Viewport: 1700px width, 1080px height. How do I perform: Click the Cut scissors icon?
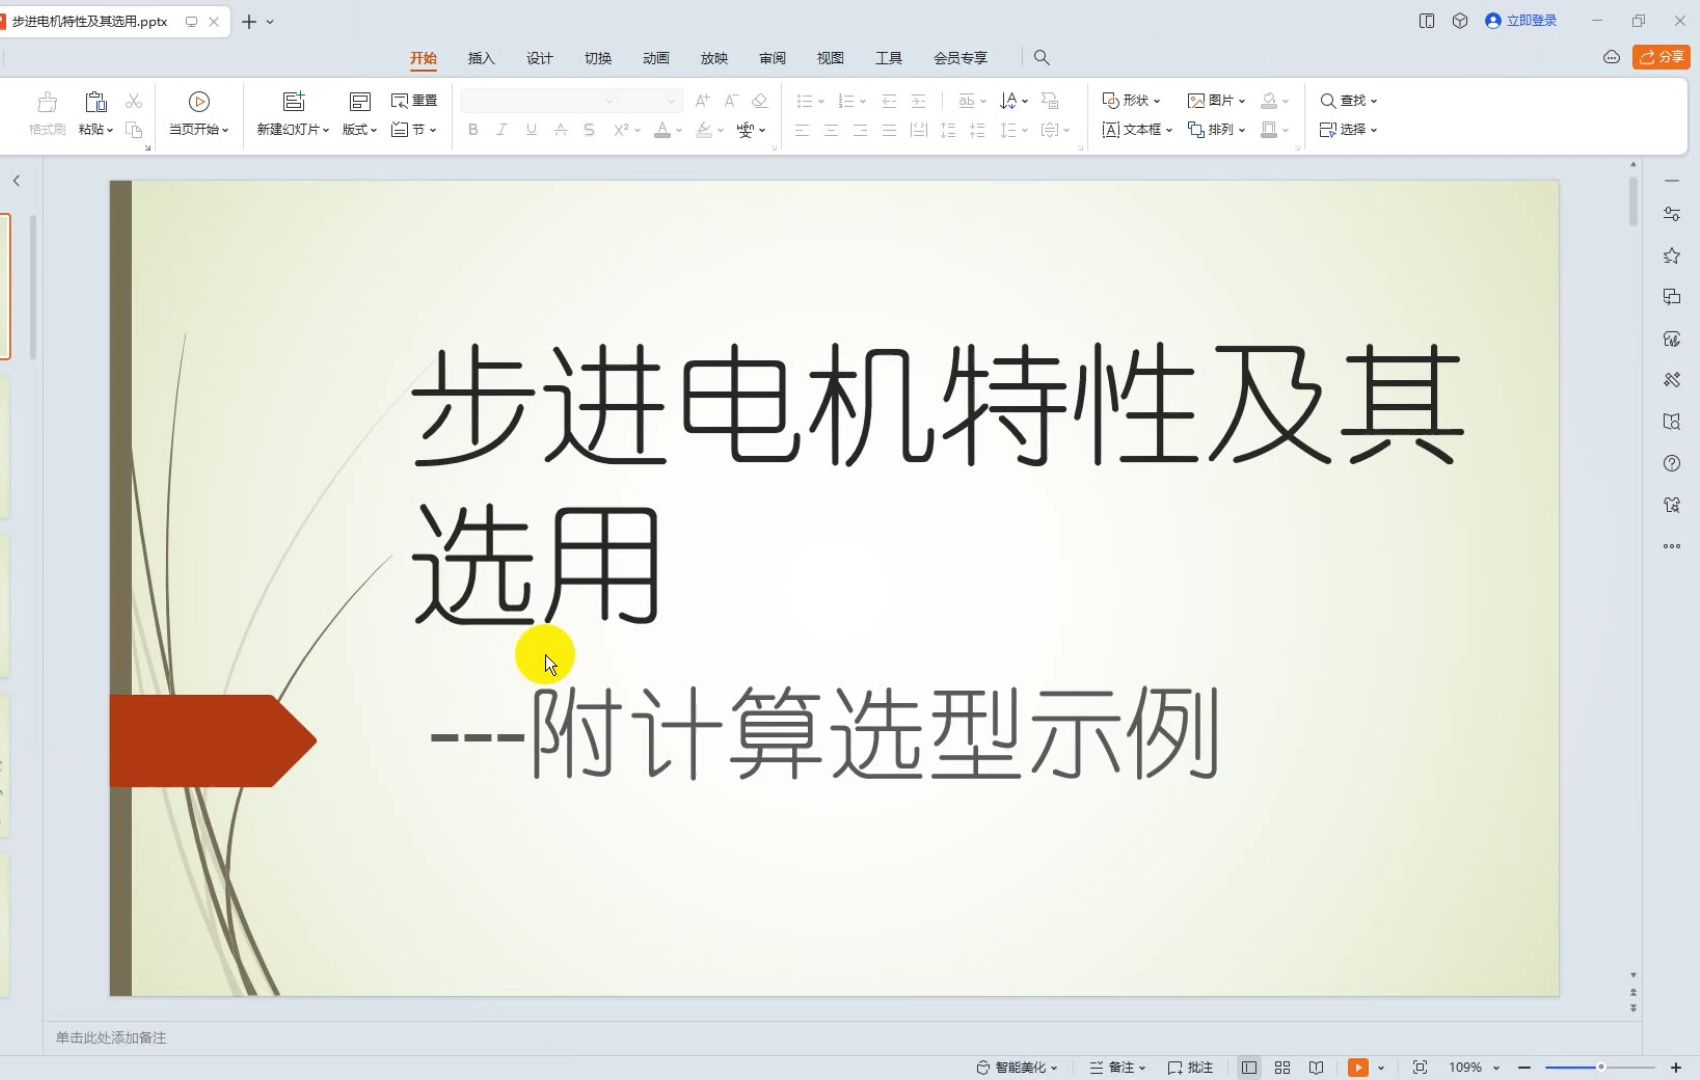tap(134, 101)
